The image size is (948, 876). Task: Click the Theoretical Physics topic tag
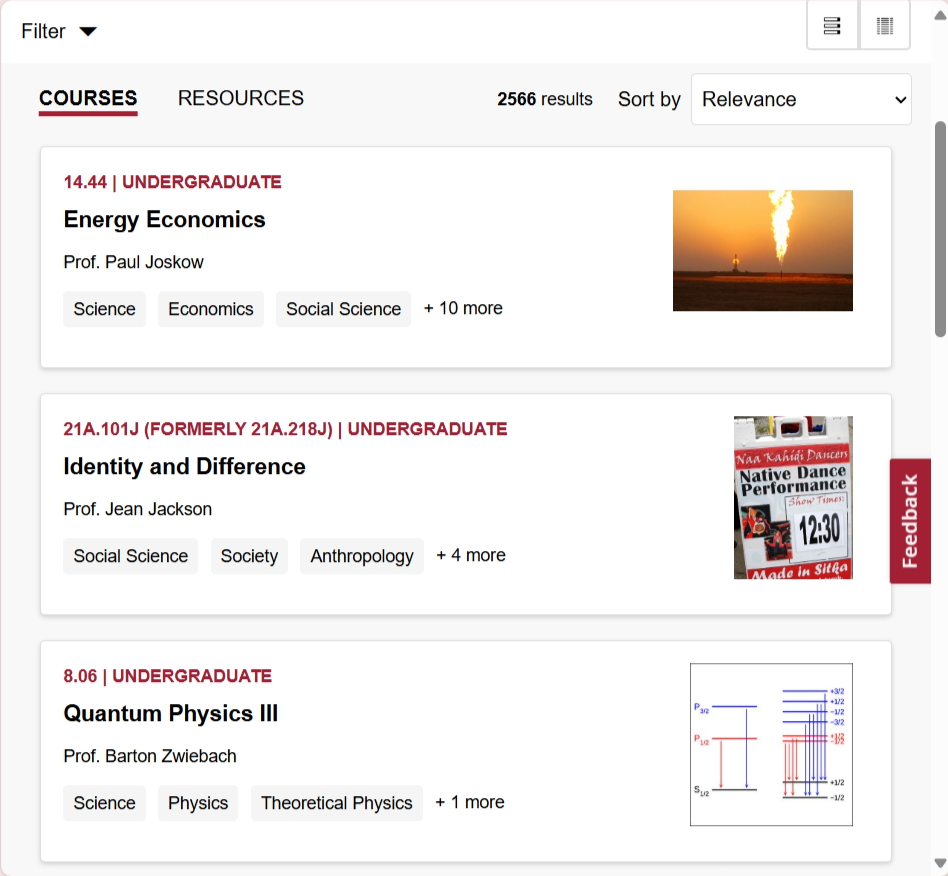tap(337, 803)
